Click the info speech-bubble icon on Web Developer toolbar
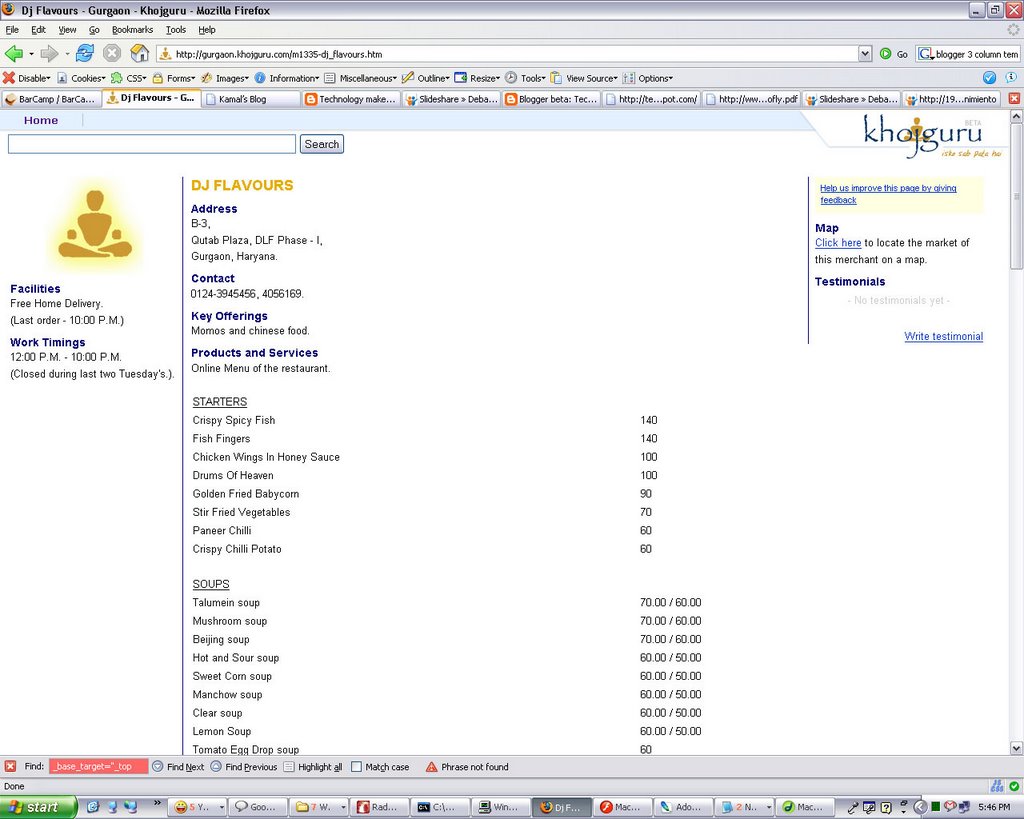The height and width of the screenshot is (819, 1024). click(1011, 77)
